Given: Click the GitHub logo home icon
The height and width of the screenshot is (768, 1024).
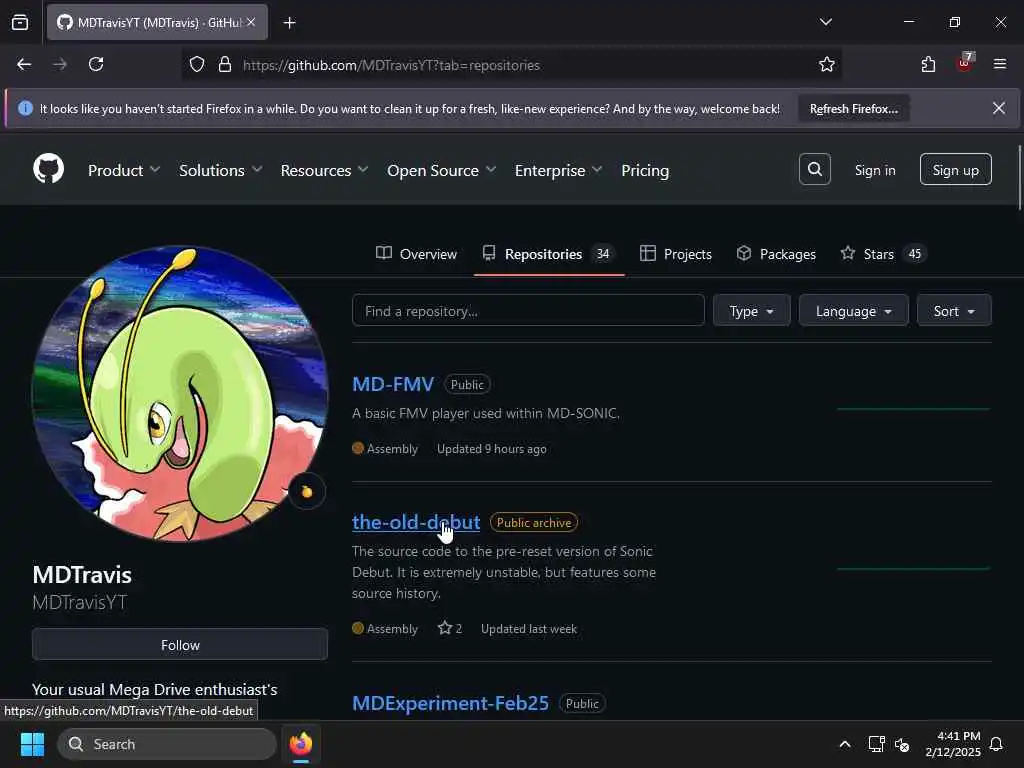Looking at the screenshot, I should [48, 170].
